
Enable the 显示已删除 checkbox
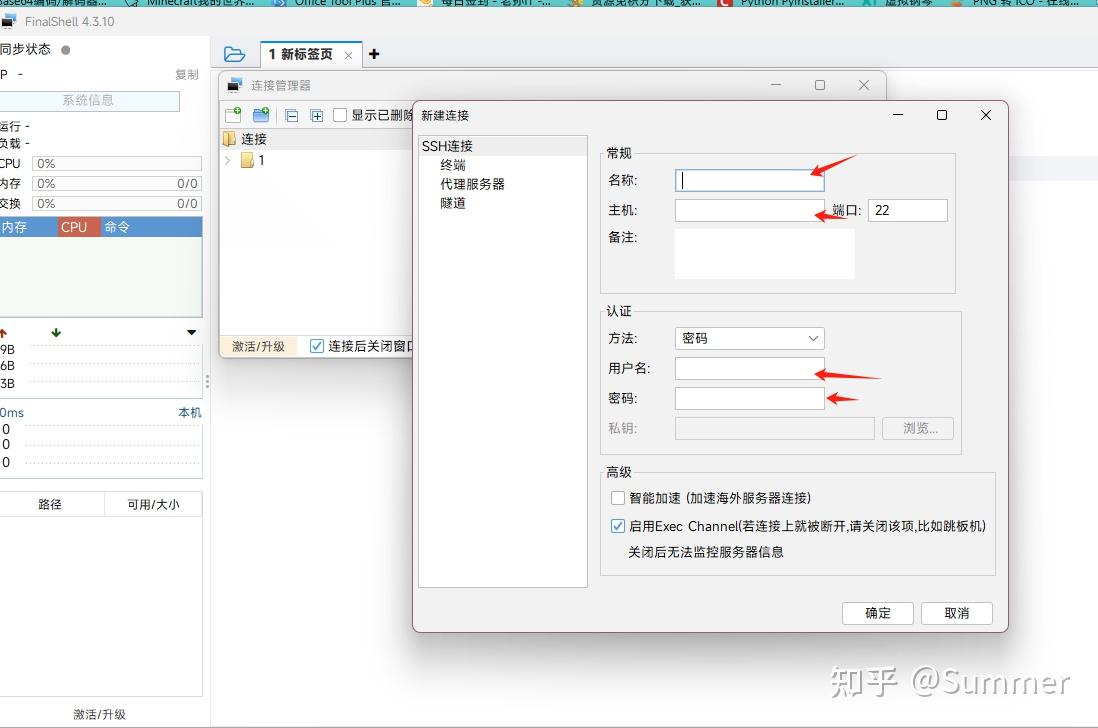pos(338,117)
